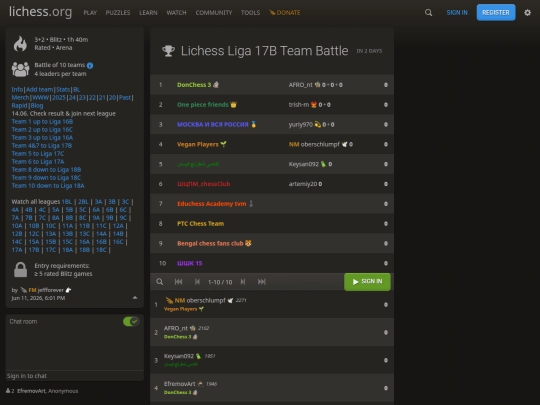The height and width of the screenshot is (405, 540).
Task: Watch league 10A link
Action: click(x=17, y=226)
